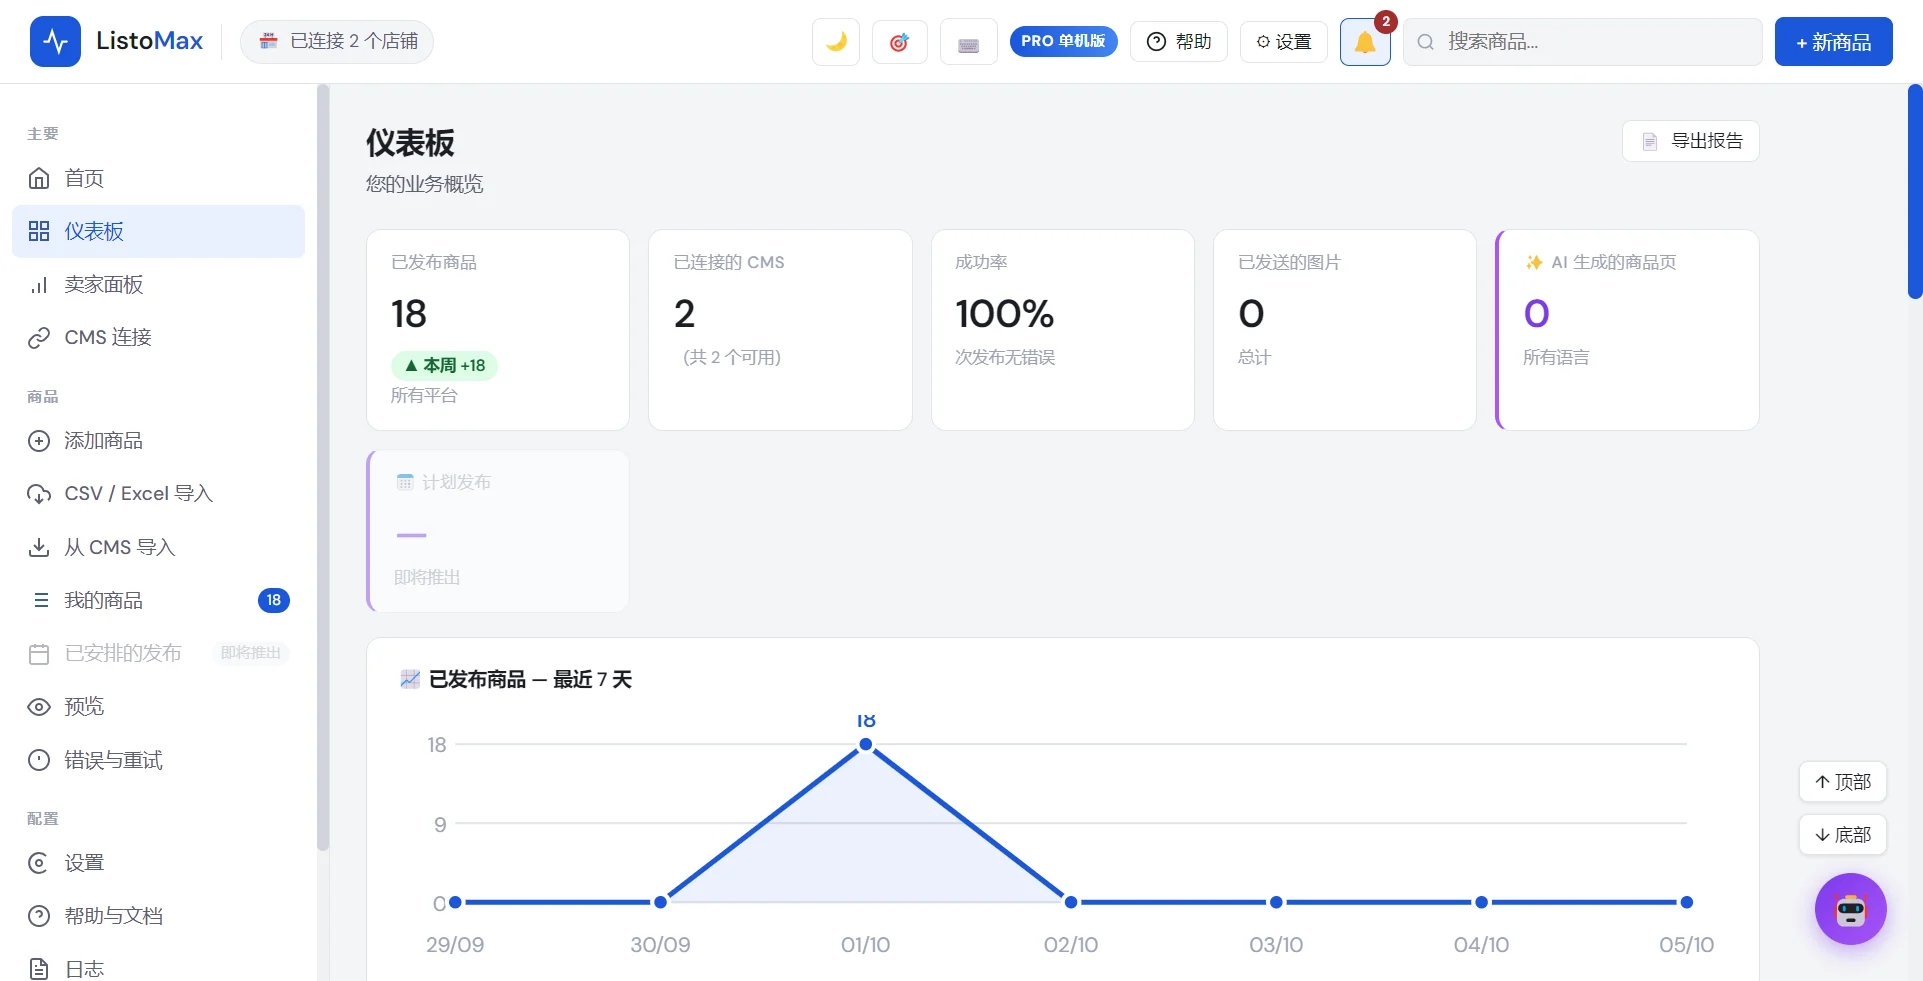Click the 从 CMS 导入 download icon
This screenshot has width=1923, height=981.
(39, 547)
